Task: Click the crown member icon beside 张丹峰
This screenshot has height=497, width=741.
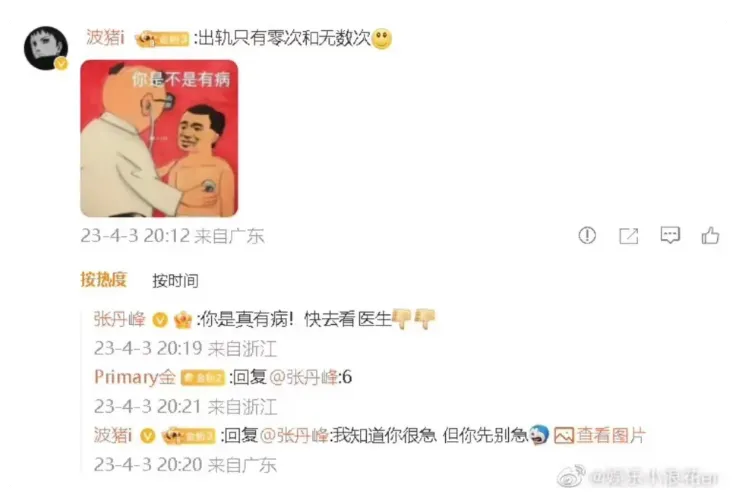Action: [183, 320]
